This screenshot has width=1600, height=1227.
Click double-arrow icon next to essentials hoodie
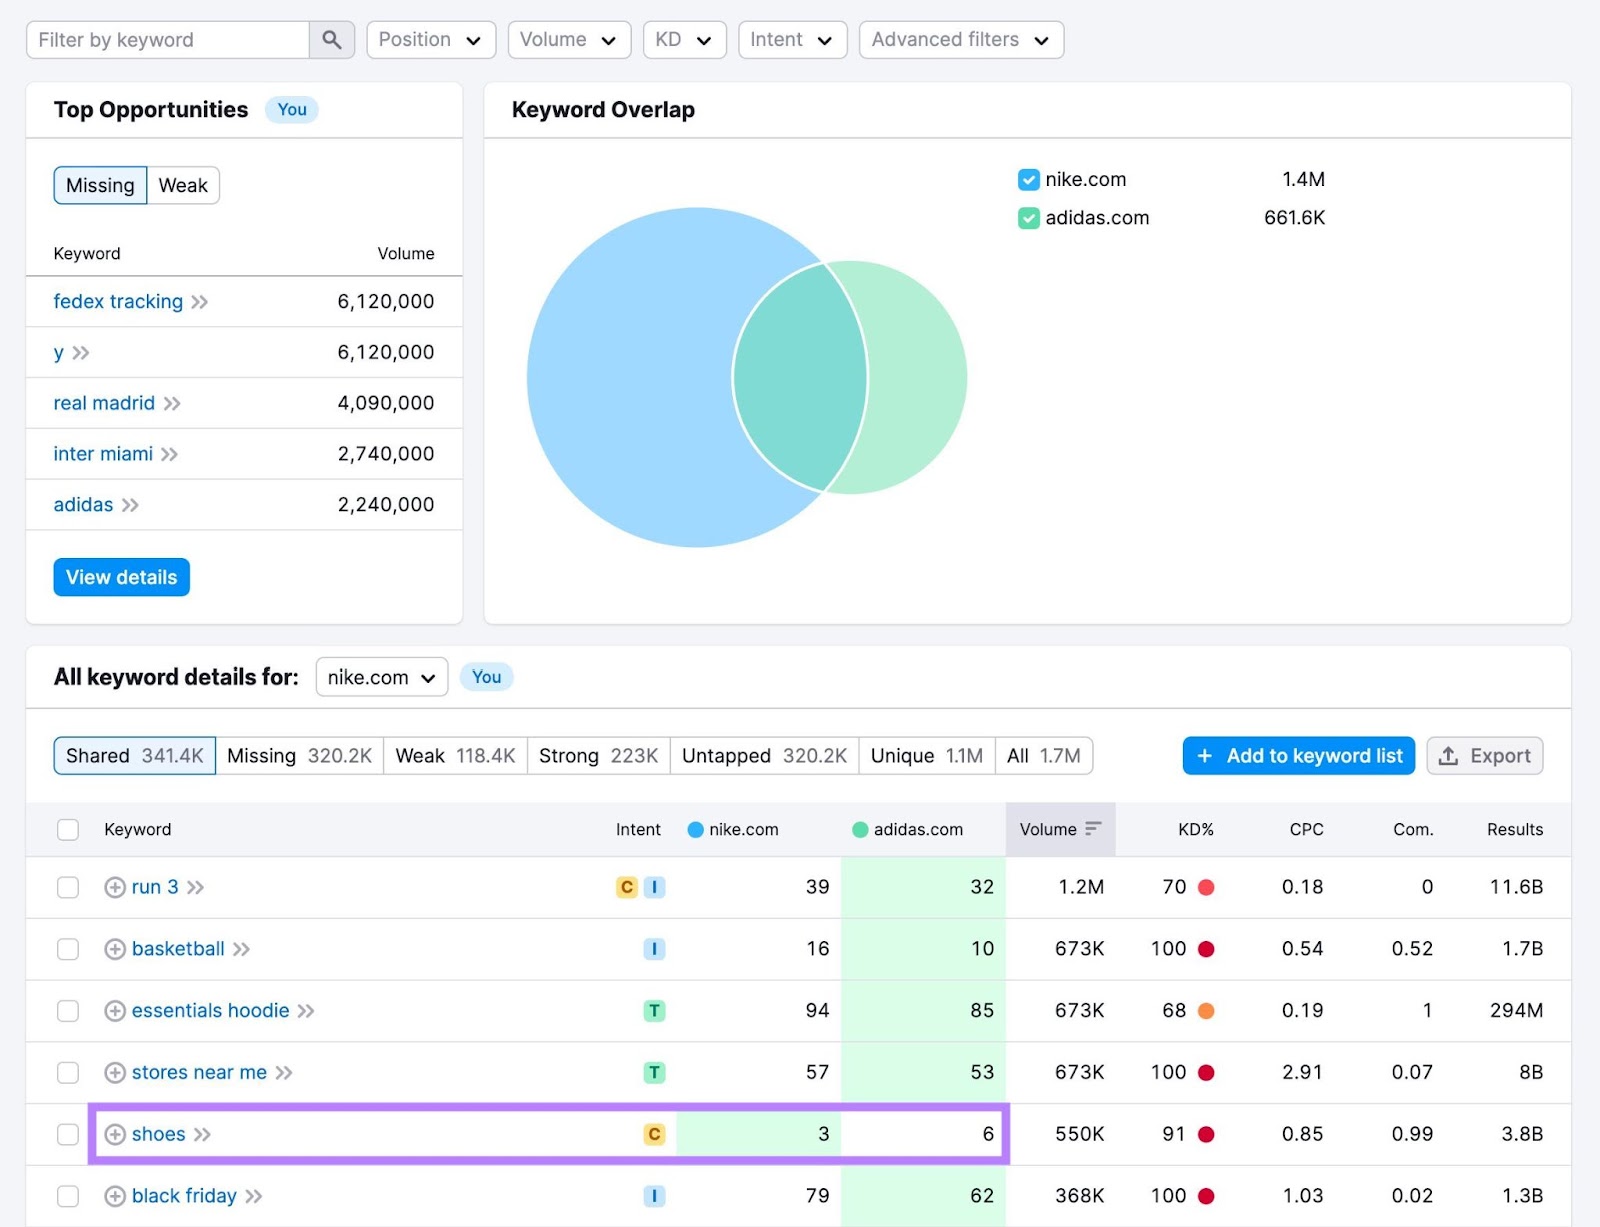click(x=306, y=1011)
